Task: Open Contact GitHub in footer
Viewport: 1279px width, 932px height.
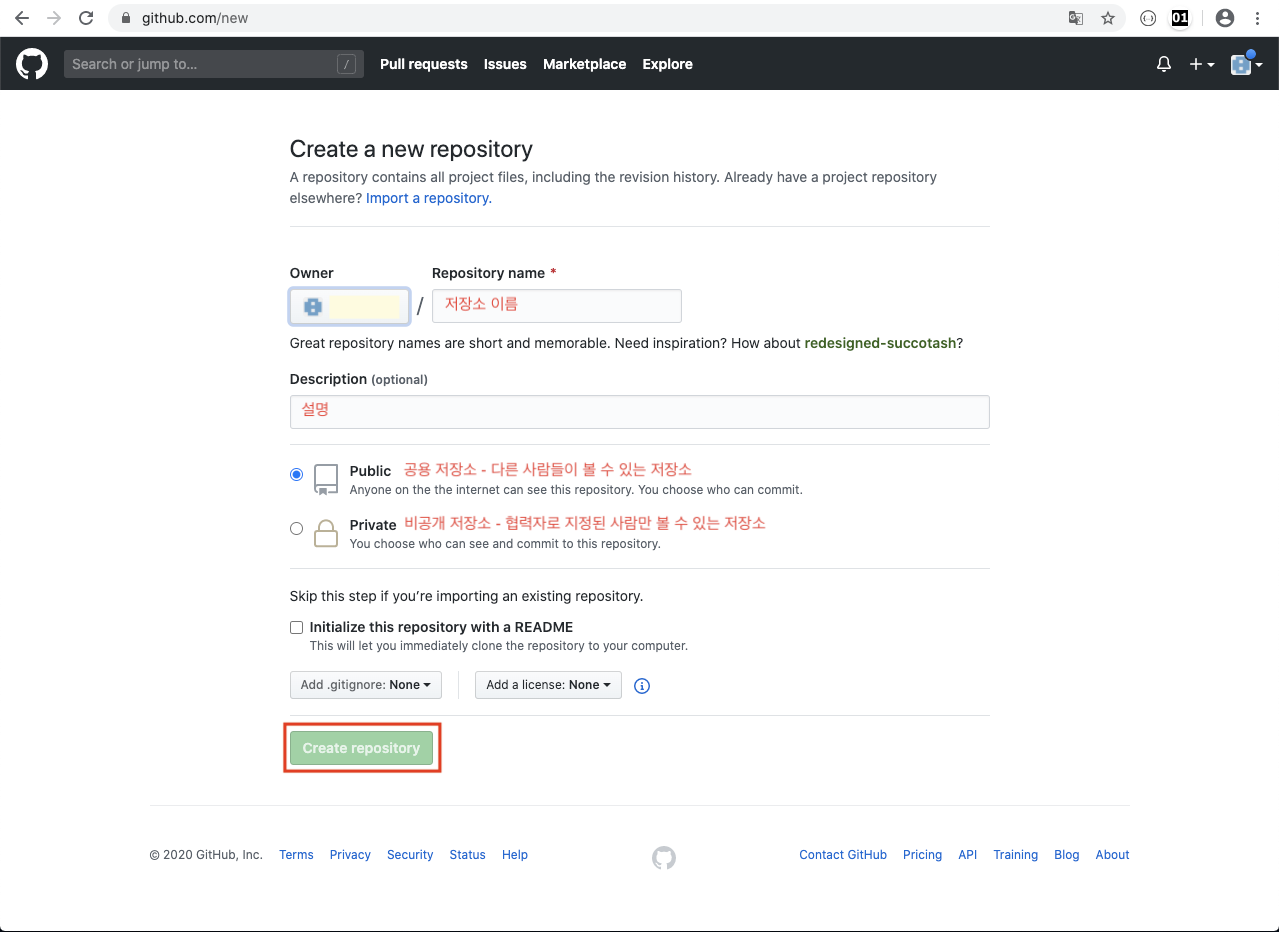Action: pyautogui.click(x=843, y=855)
